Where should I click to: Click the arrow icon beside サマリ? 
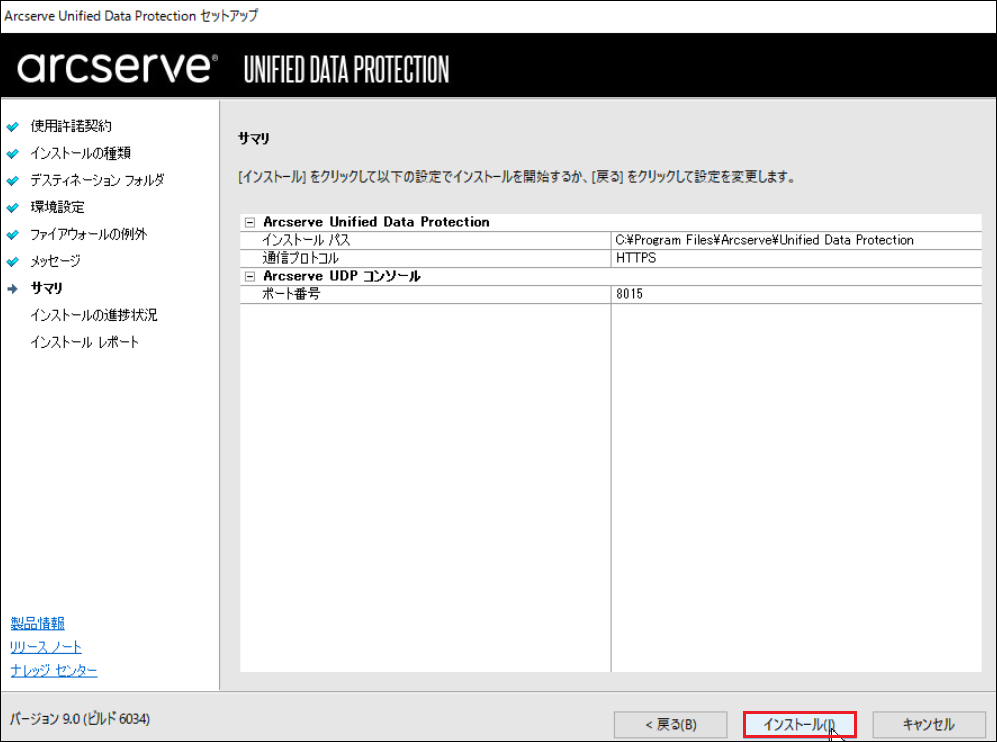pyautogui.click(x=13, y=289)
